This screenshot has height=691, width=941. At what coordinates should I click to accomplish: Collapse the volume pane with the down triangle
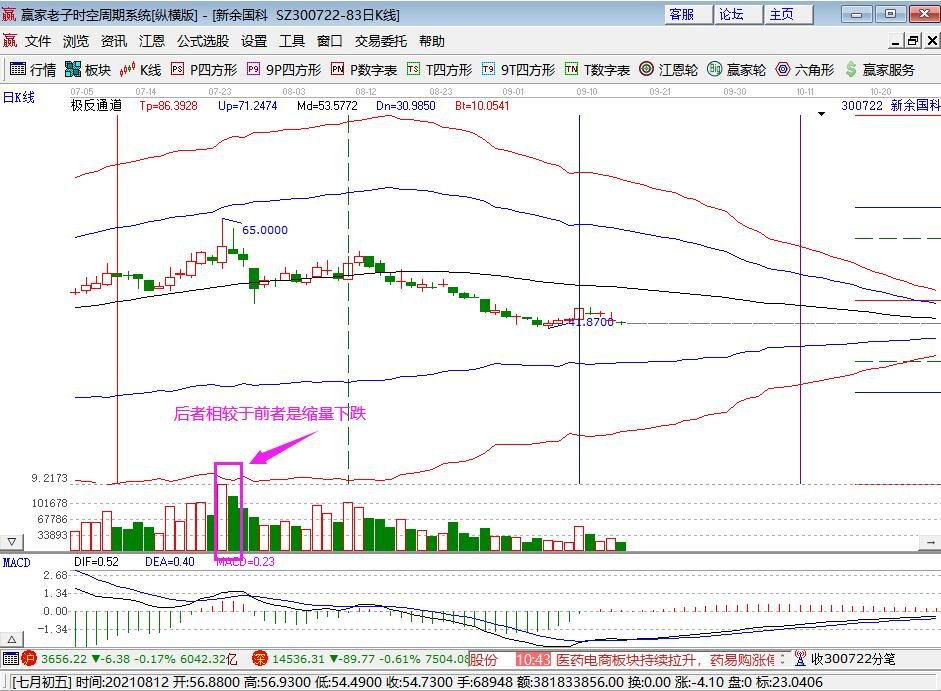(x=11, y=542)
